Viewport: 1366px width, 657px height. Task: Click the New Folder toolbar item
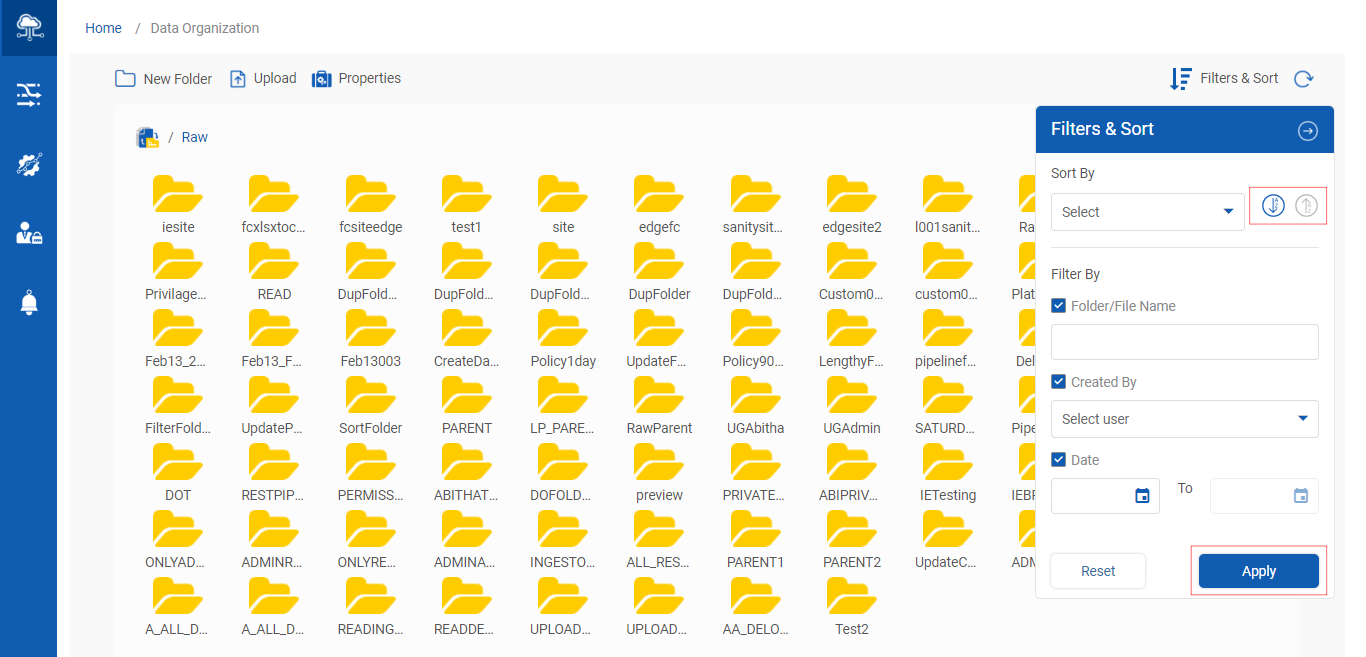[163, 79]
